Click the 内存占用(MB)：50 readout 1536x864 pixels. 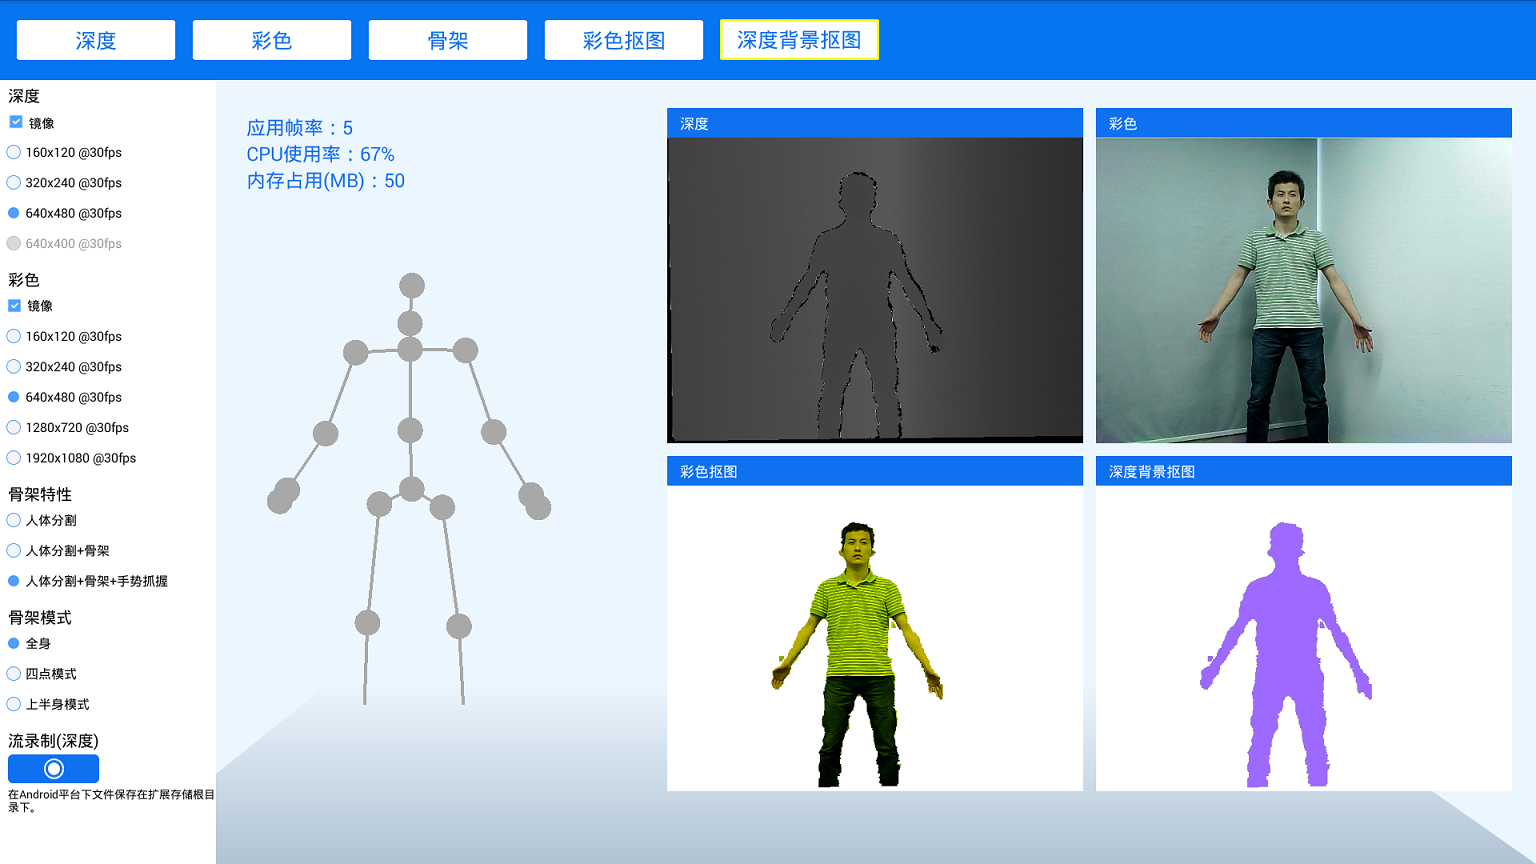tap(326, 181)
